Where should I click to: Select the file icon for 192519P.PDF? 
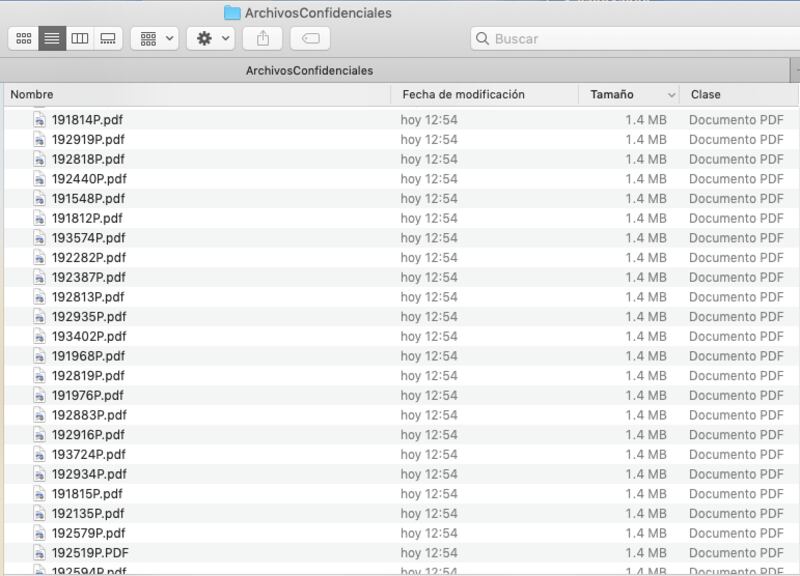click(40, 553)
